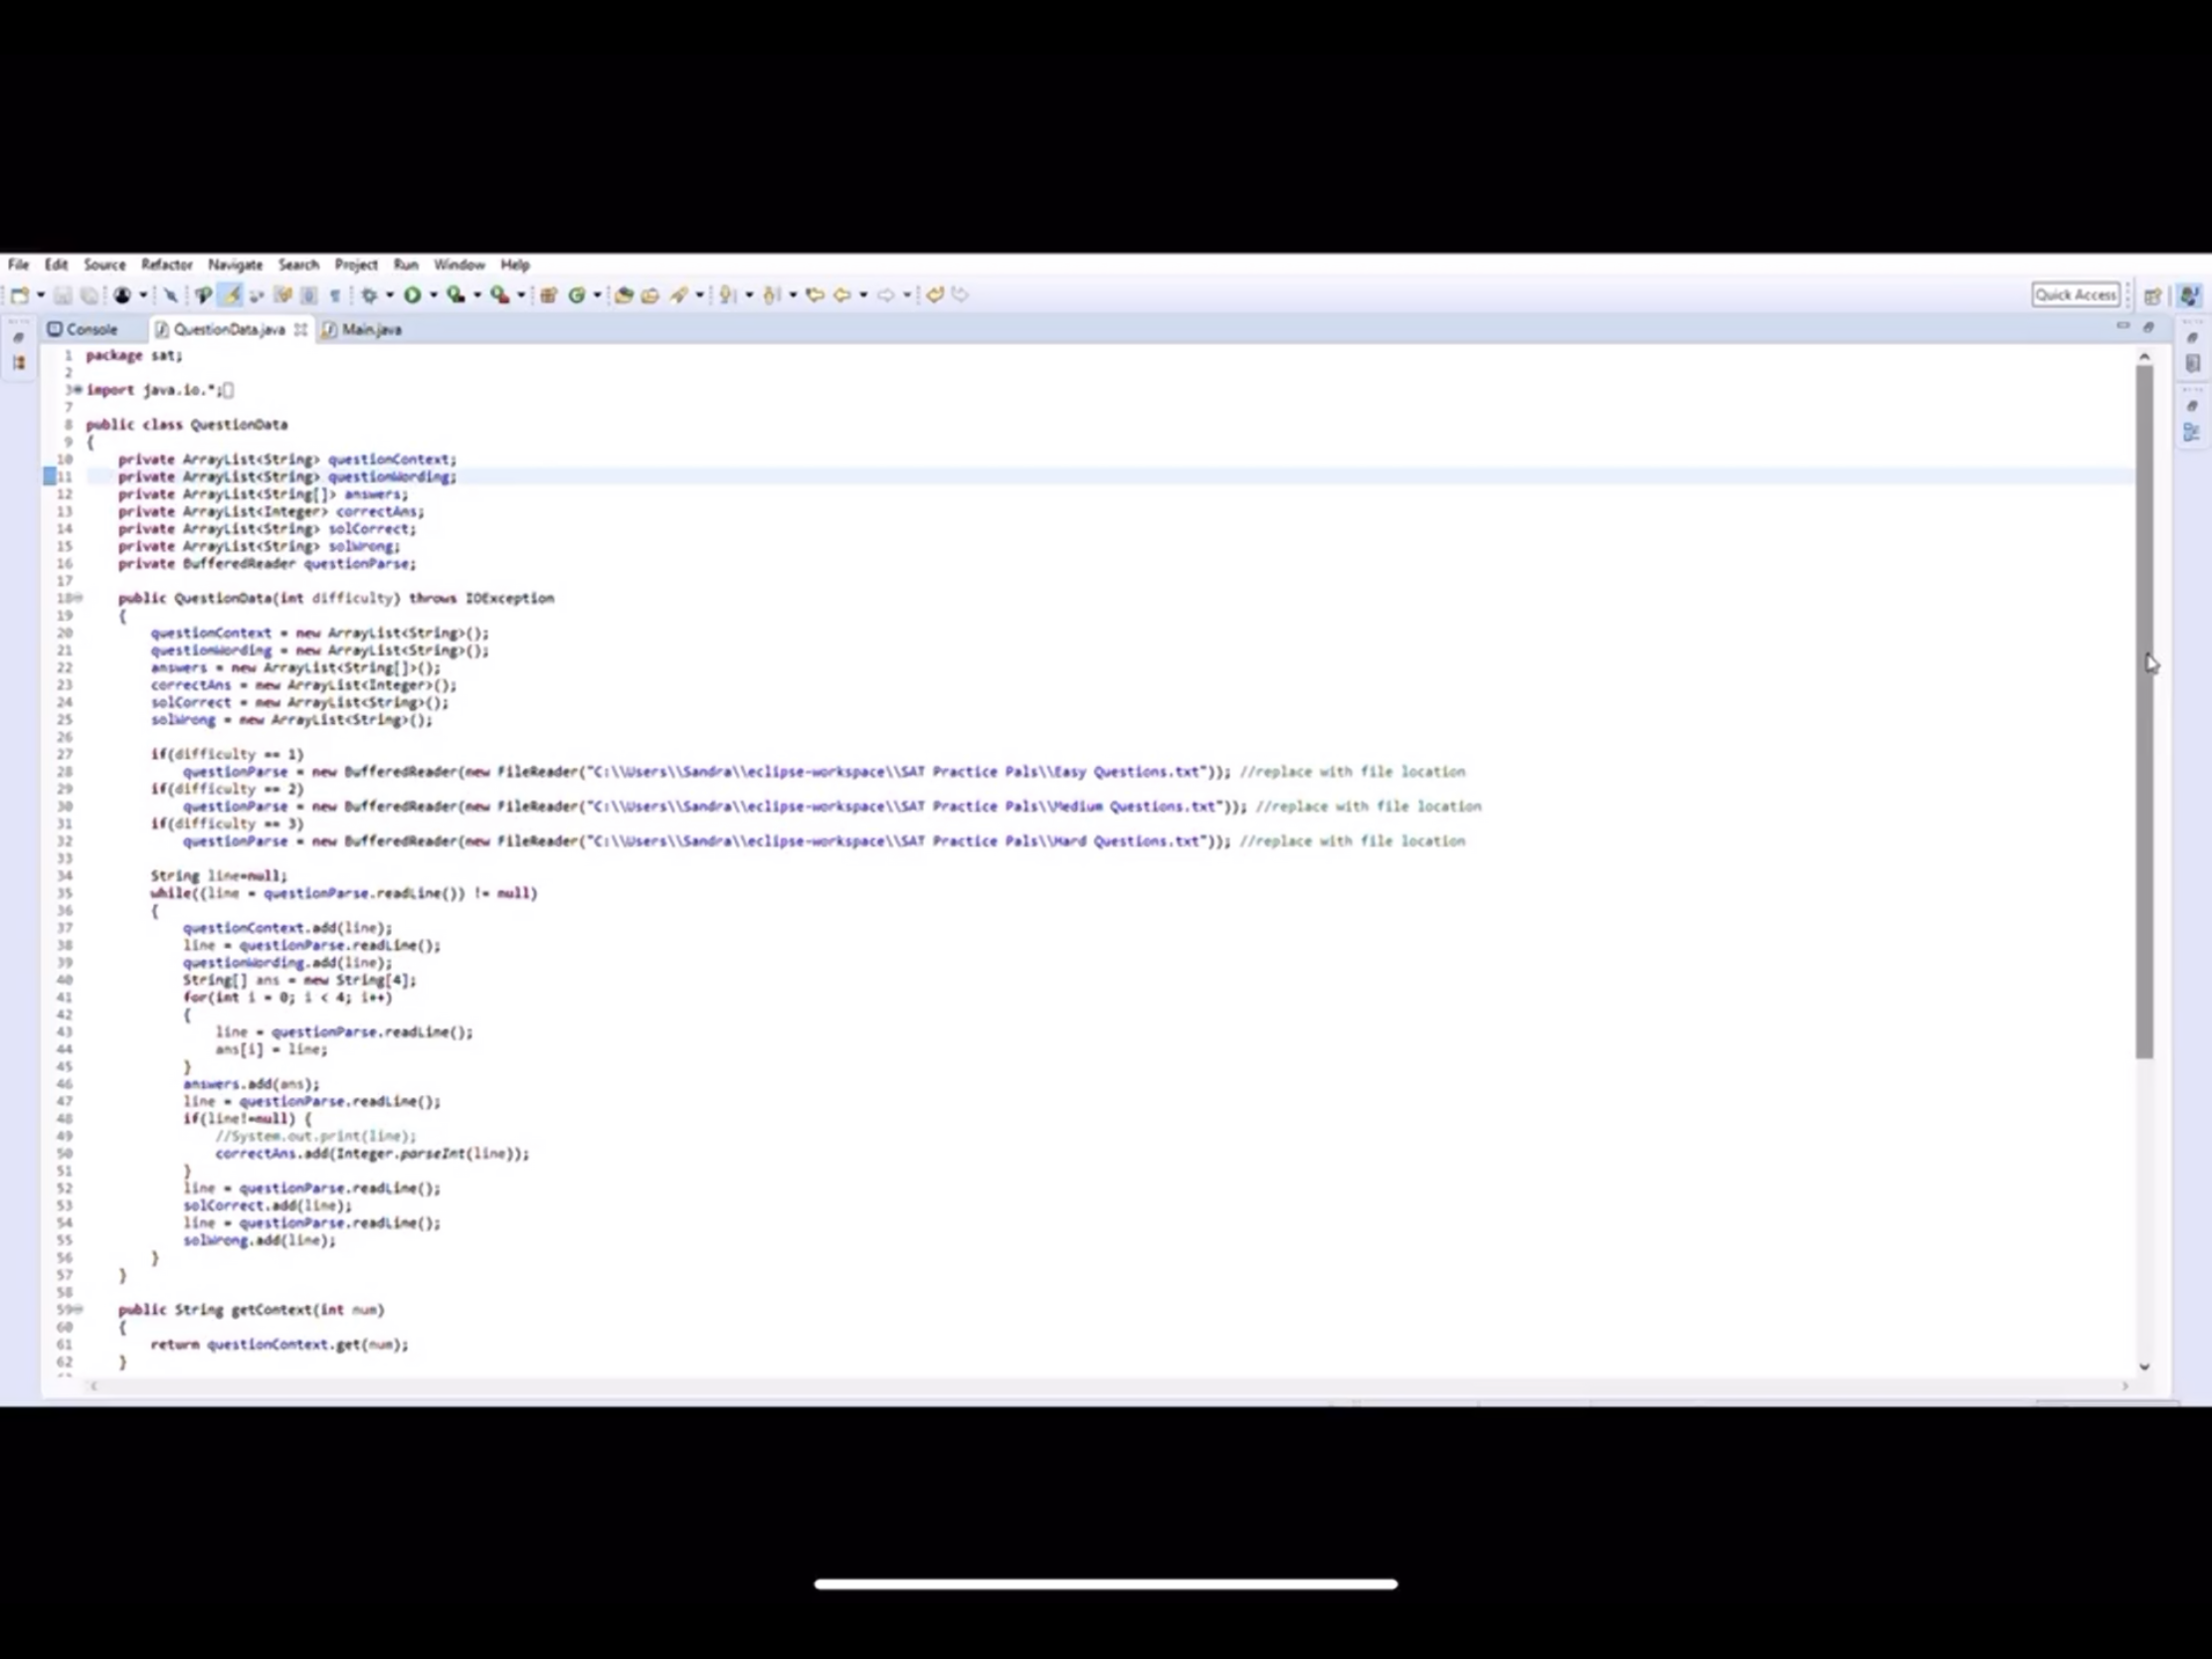Close the QuestionData.java tab

300,329
